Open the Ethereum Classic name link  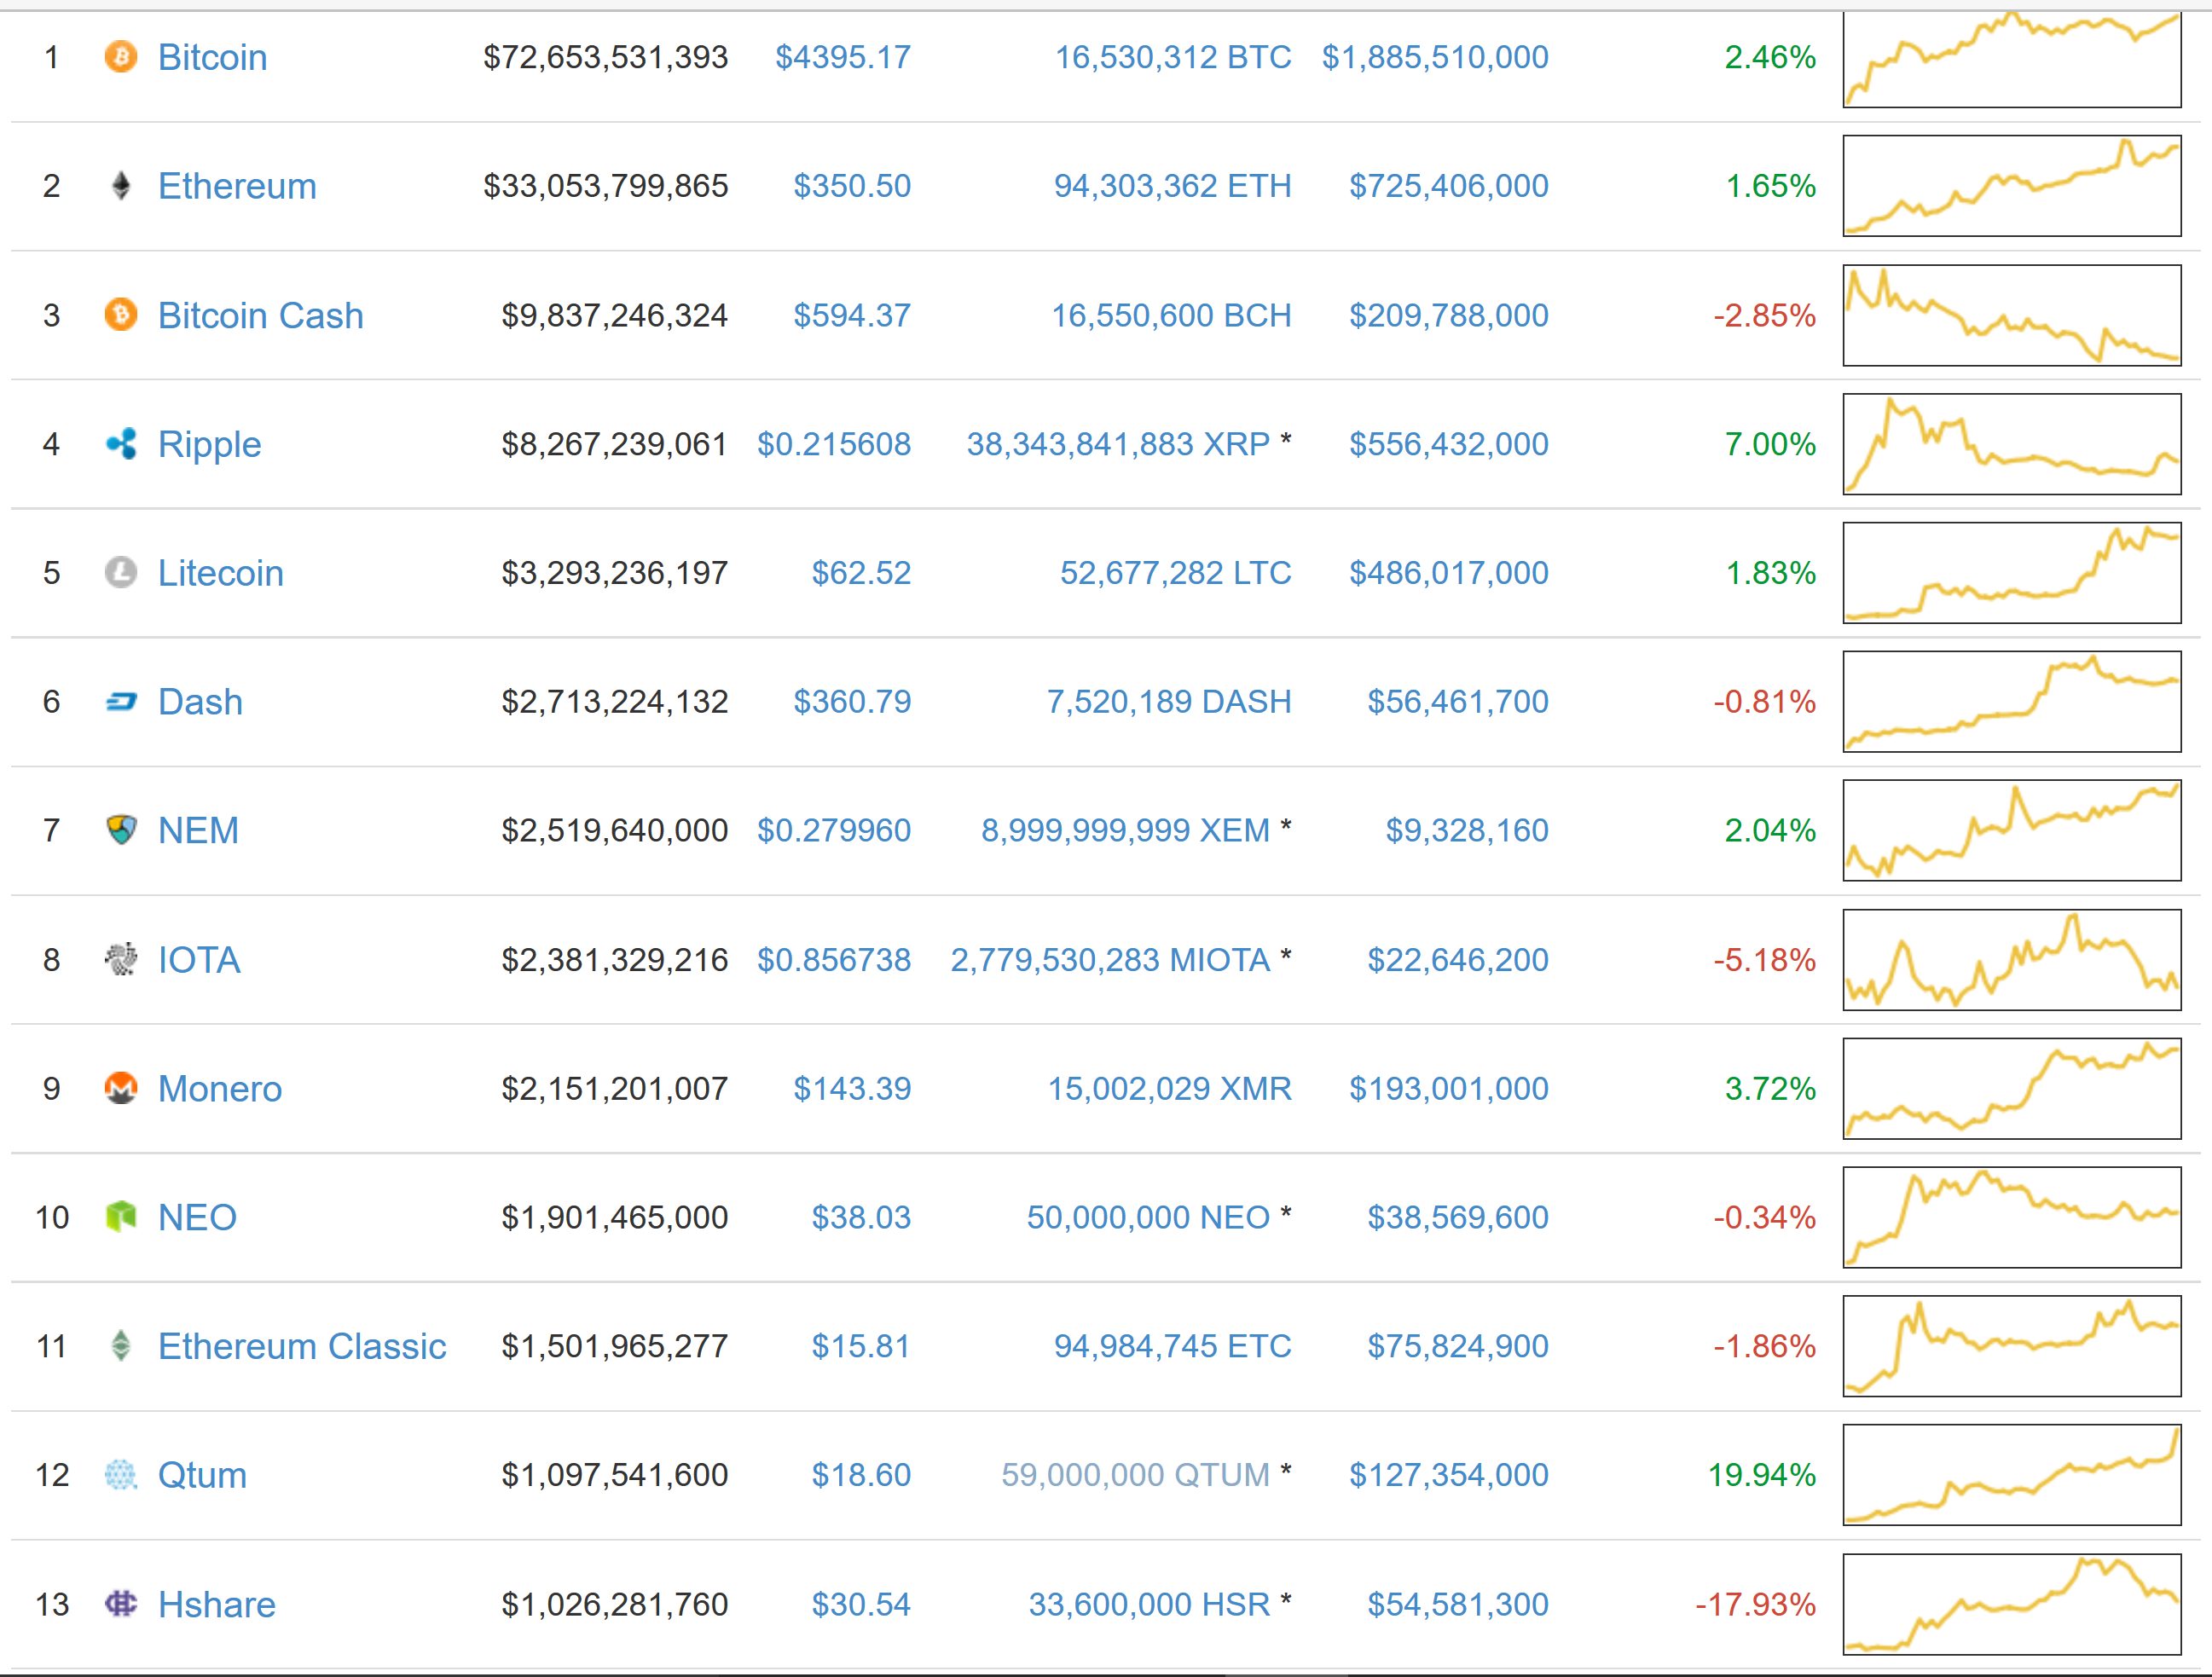click(303, 1346)
